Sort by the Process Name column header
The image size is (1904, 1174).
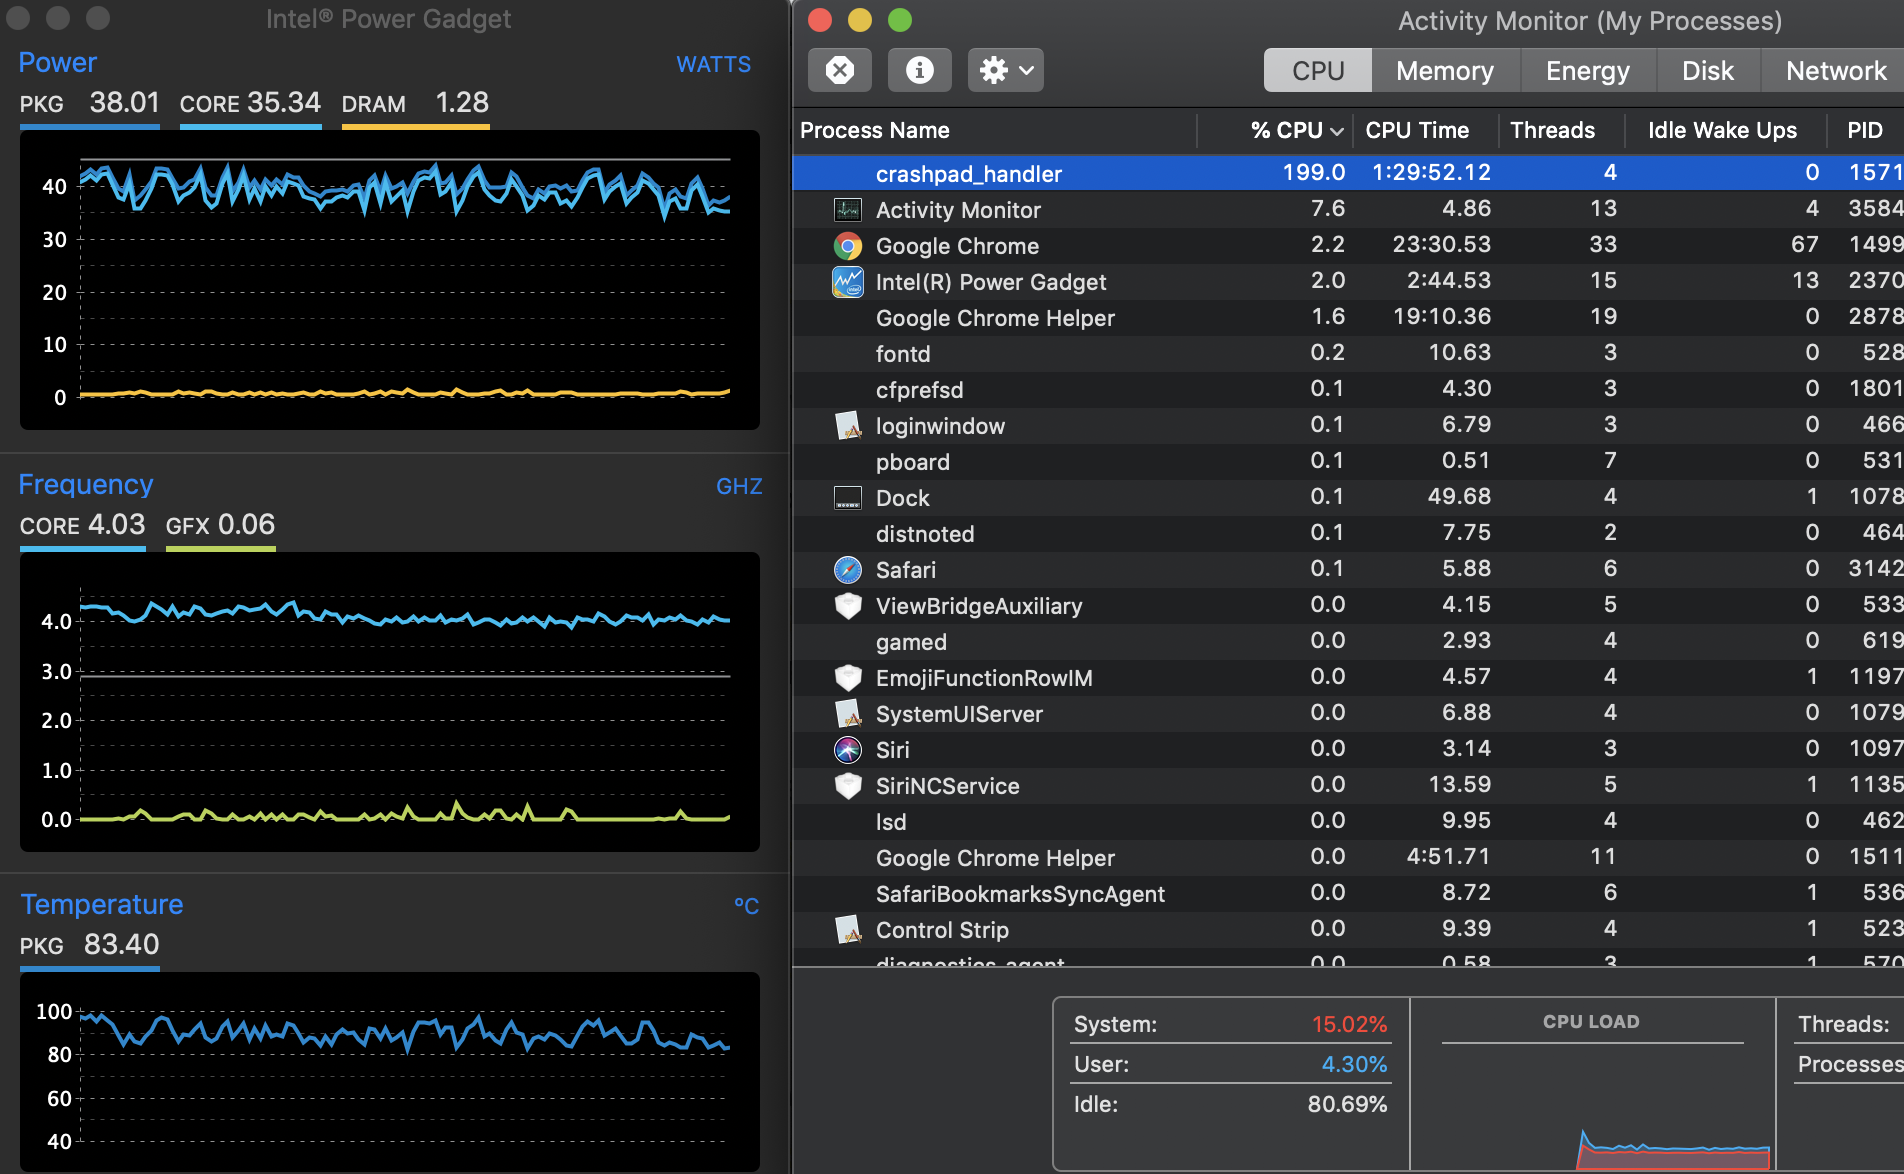click(875, 130)
